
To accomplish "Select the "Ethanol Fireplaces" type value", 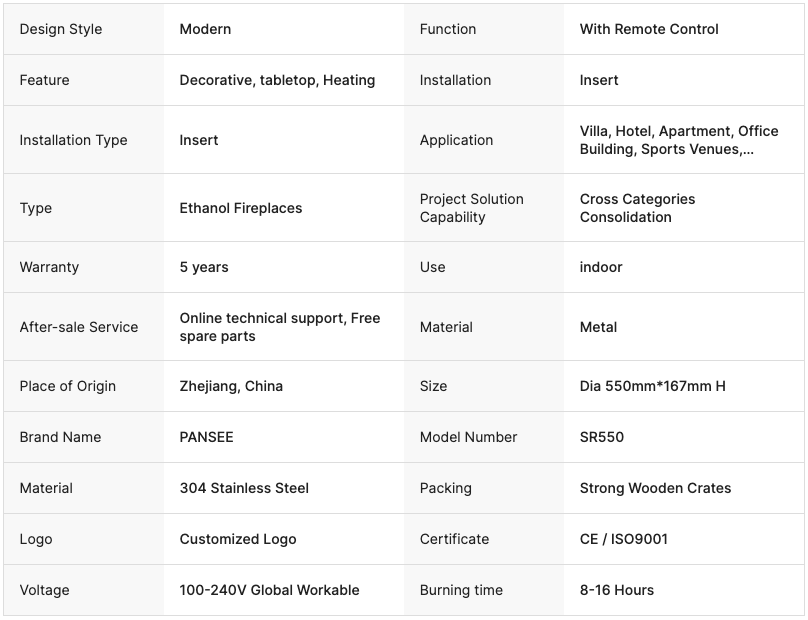I will click(x=240, y=208).
